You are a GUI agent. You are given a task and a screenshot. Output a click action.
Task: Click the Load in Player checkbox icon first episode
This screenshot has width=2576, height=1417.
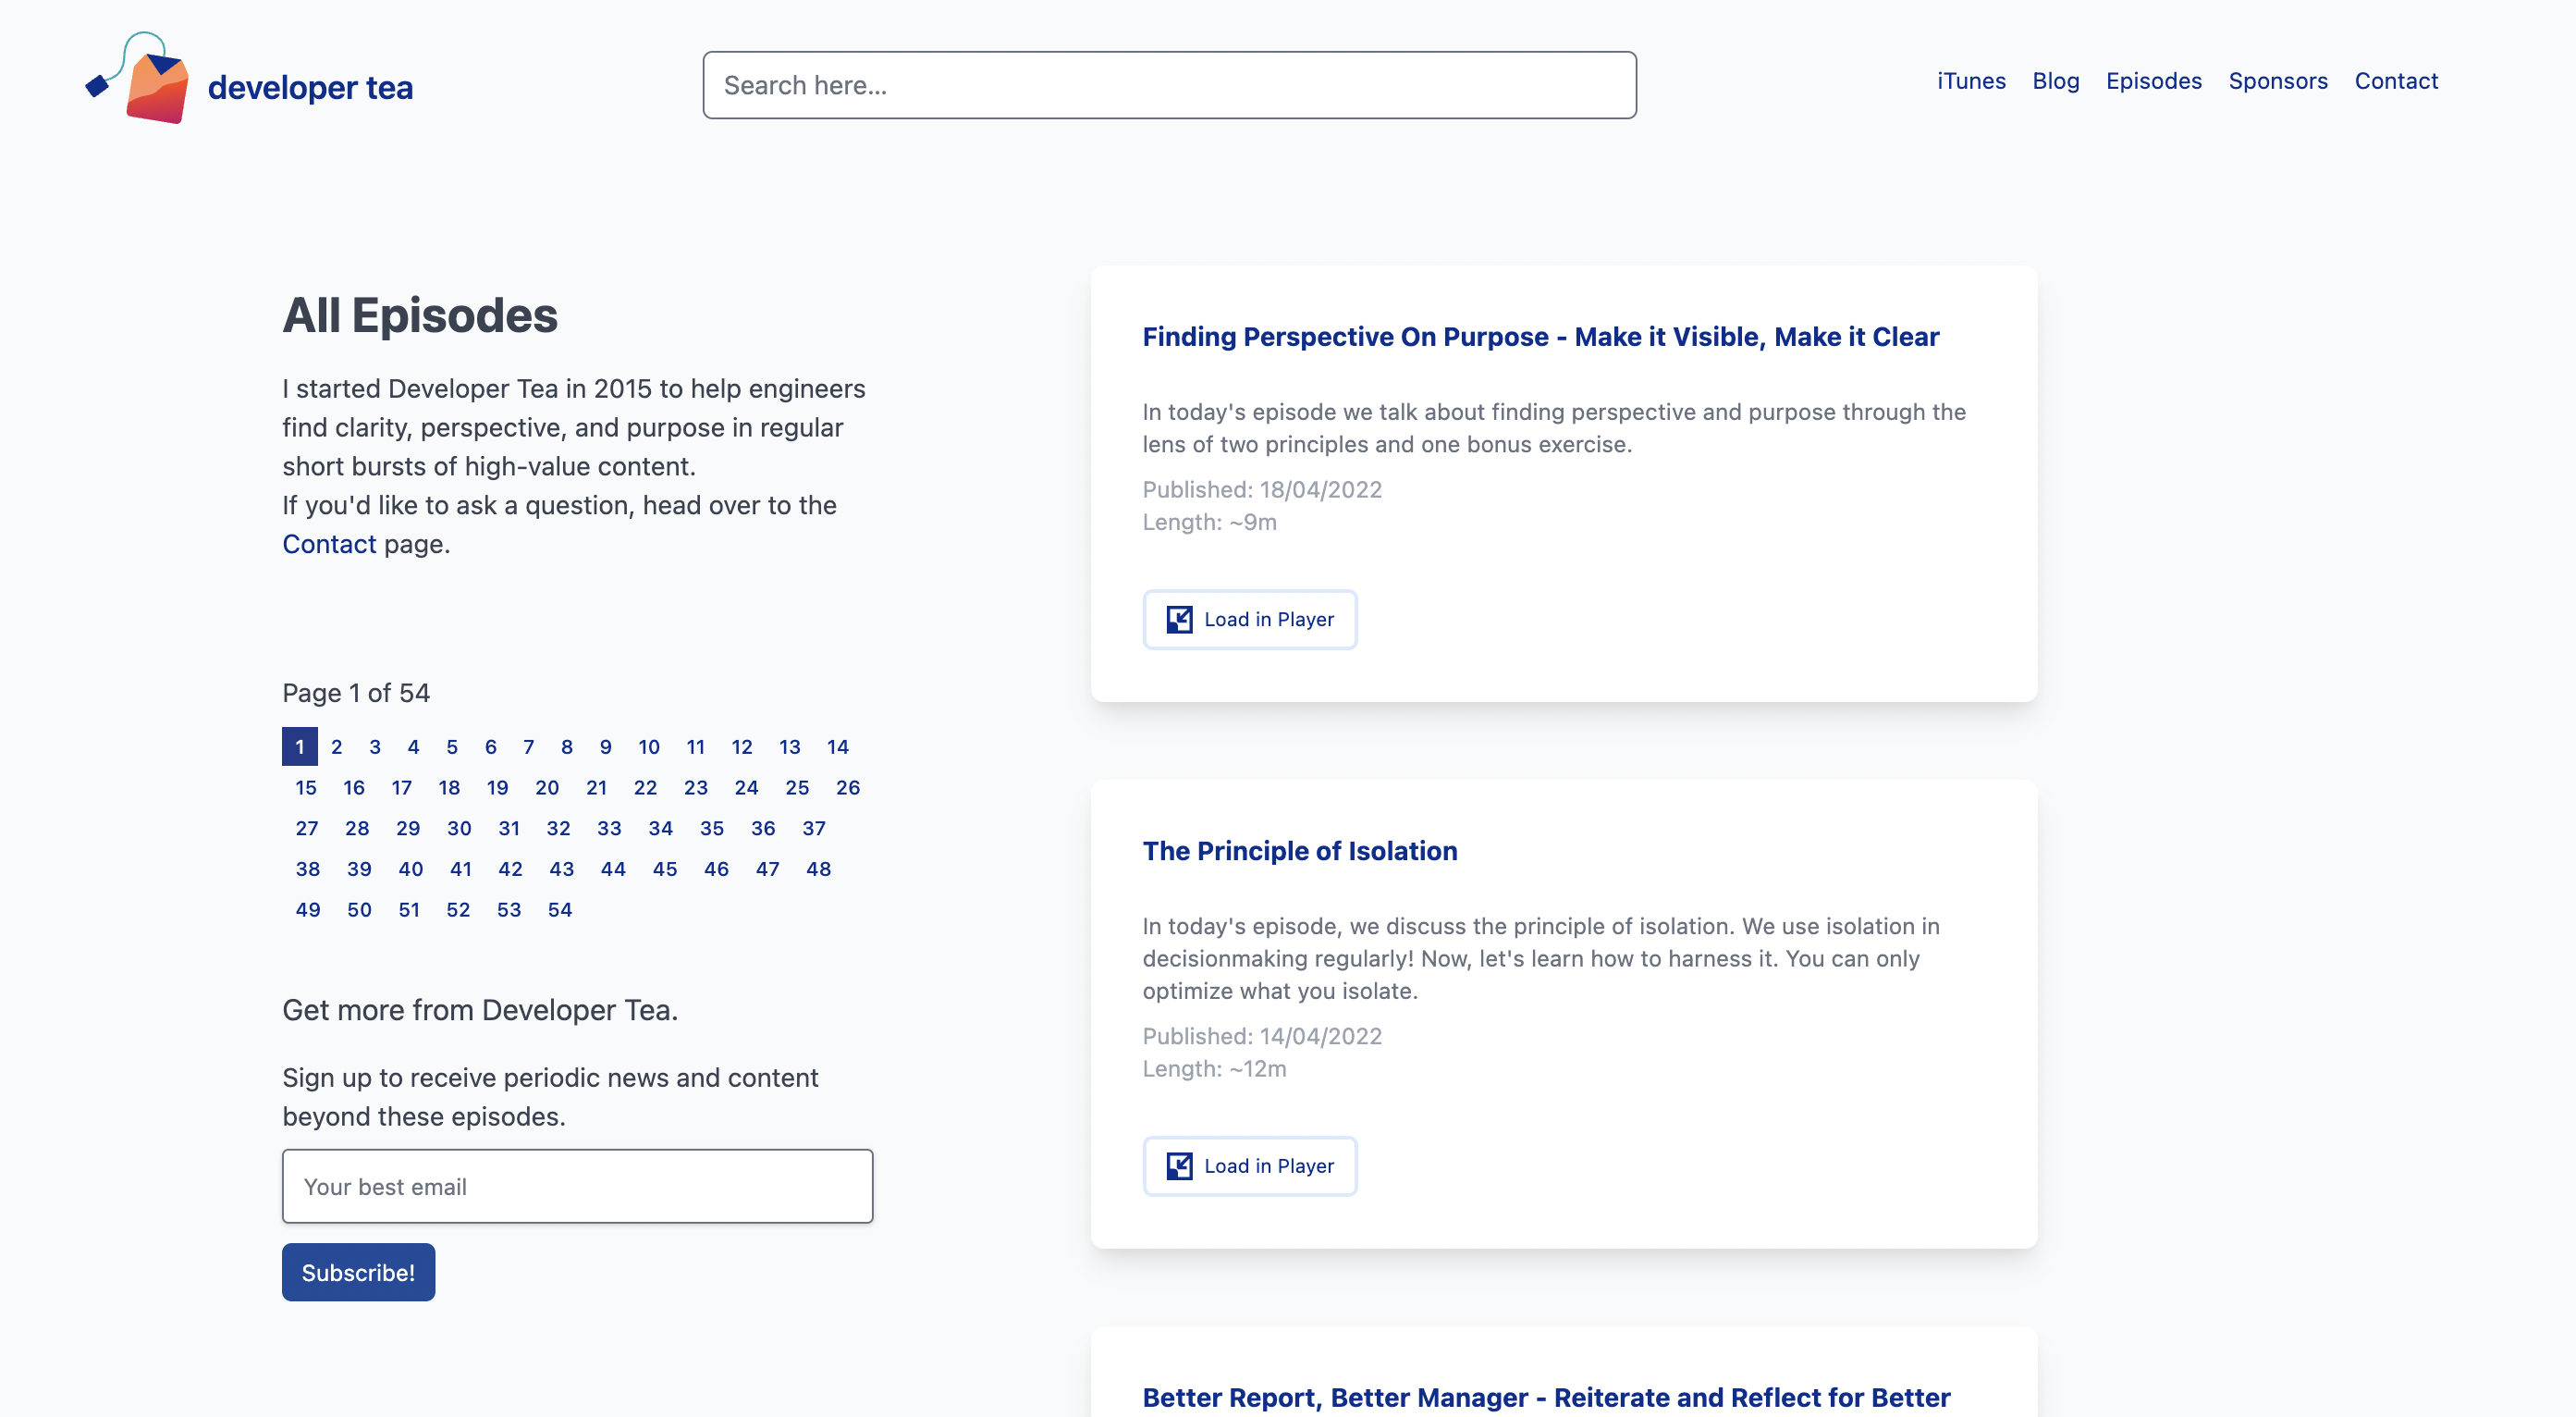[x=1175, y=618]
